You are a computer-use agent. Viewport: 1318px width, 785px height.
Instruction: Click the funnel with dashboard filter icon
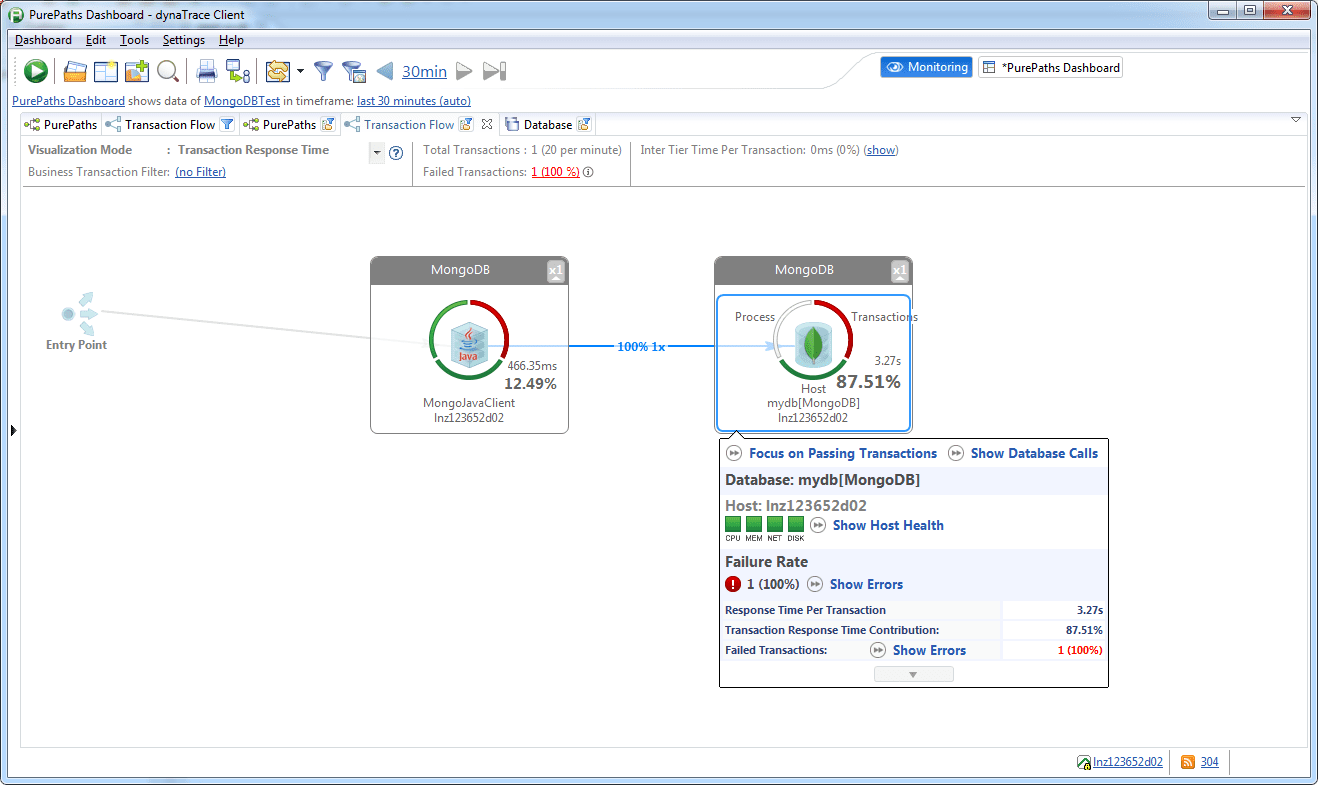[353, 71]
